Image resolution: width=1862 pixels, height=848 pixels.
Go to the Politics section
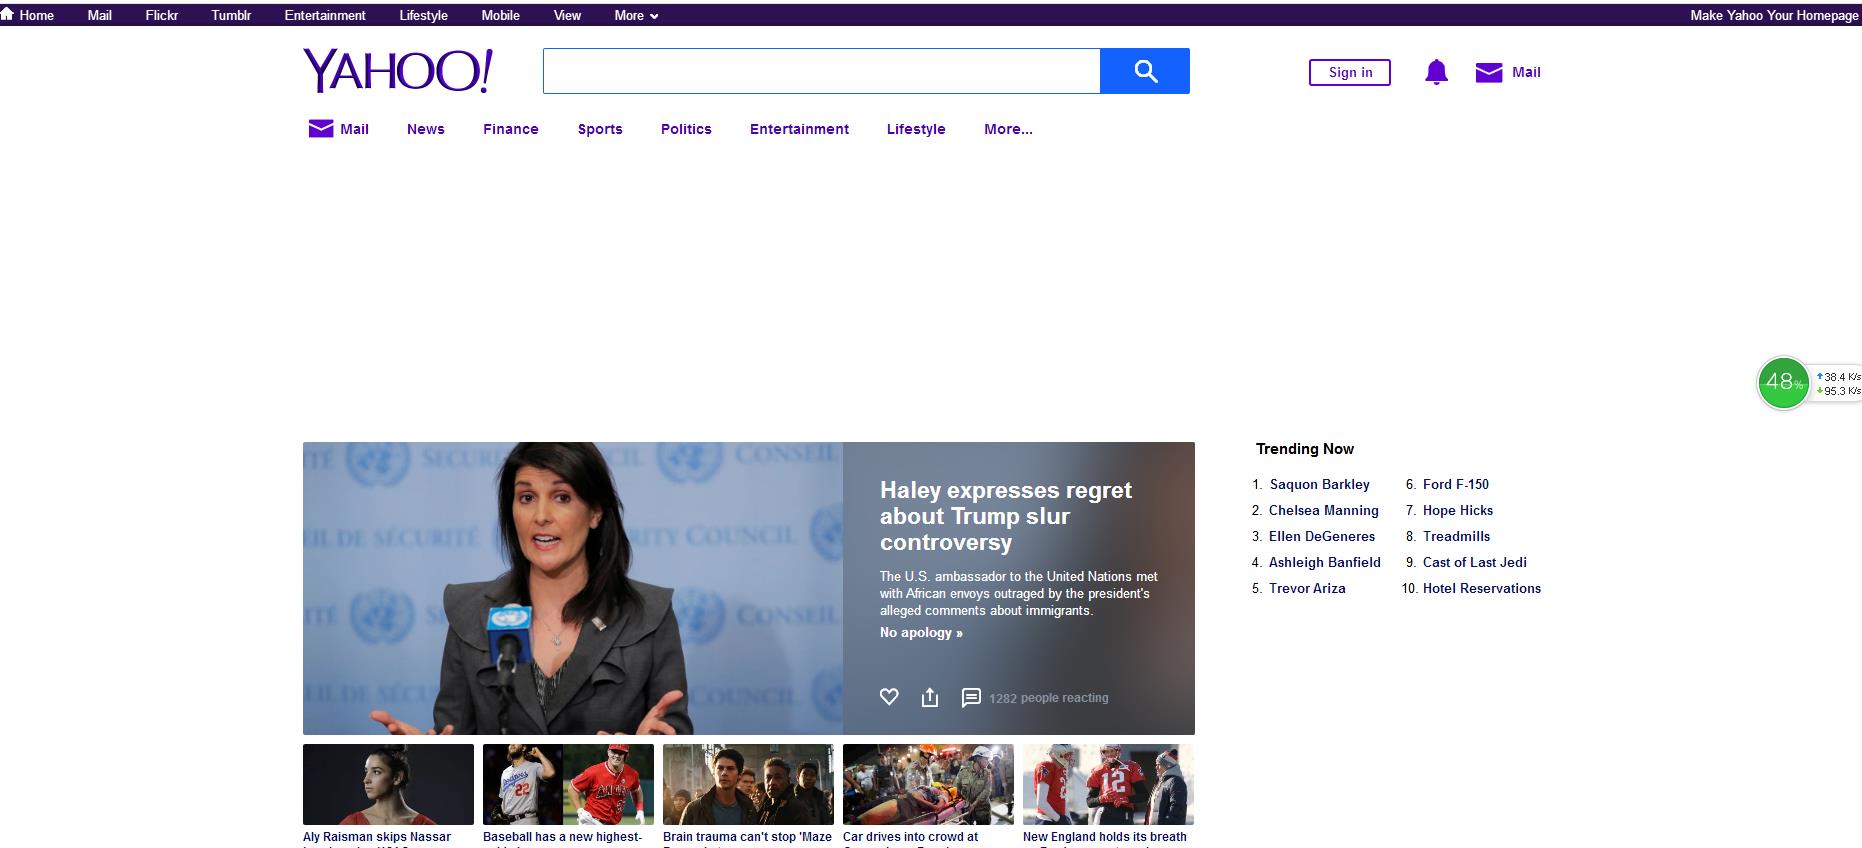(686, 129)
